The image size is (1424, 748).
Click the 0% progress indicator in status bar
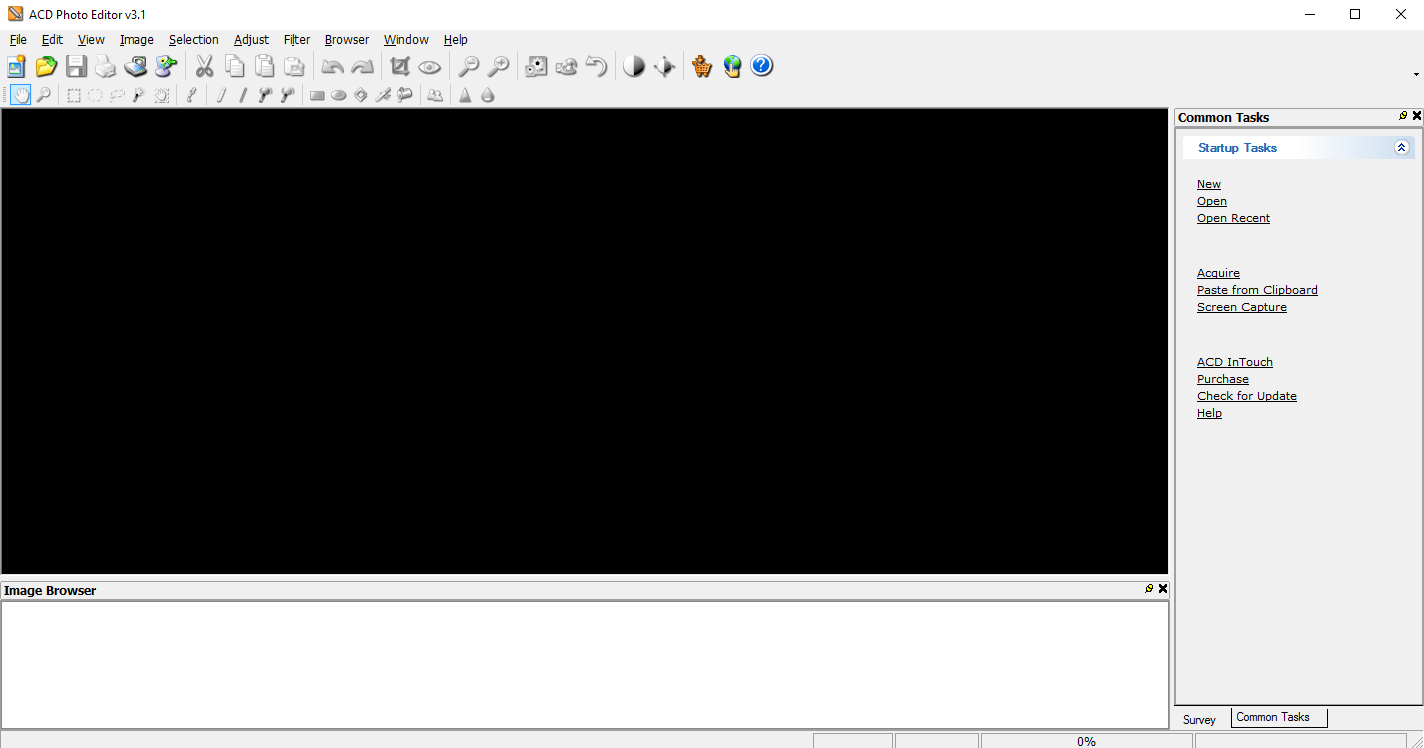tap(1086, 741)
